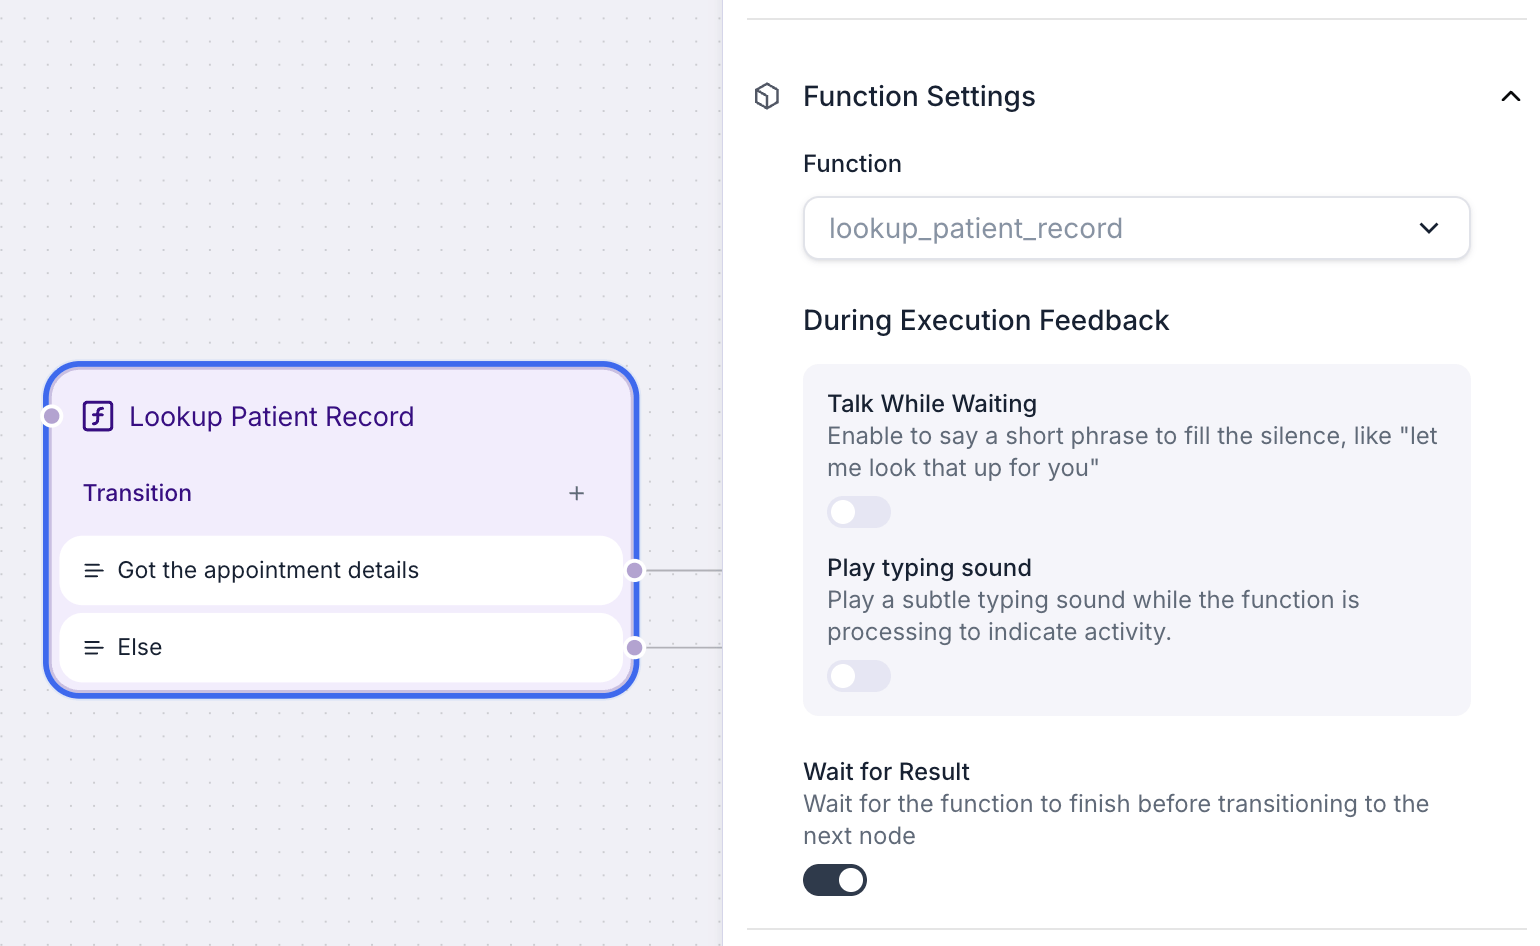Click the cube icon beside Function Settings
This screenshot has width=1540, height=946.
[767, 96]
